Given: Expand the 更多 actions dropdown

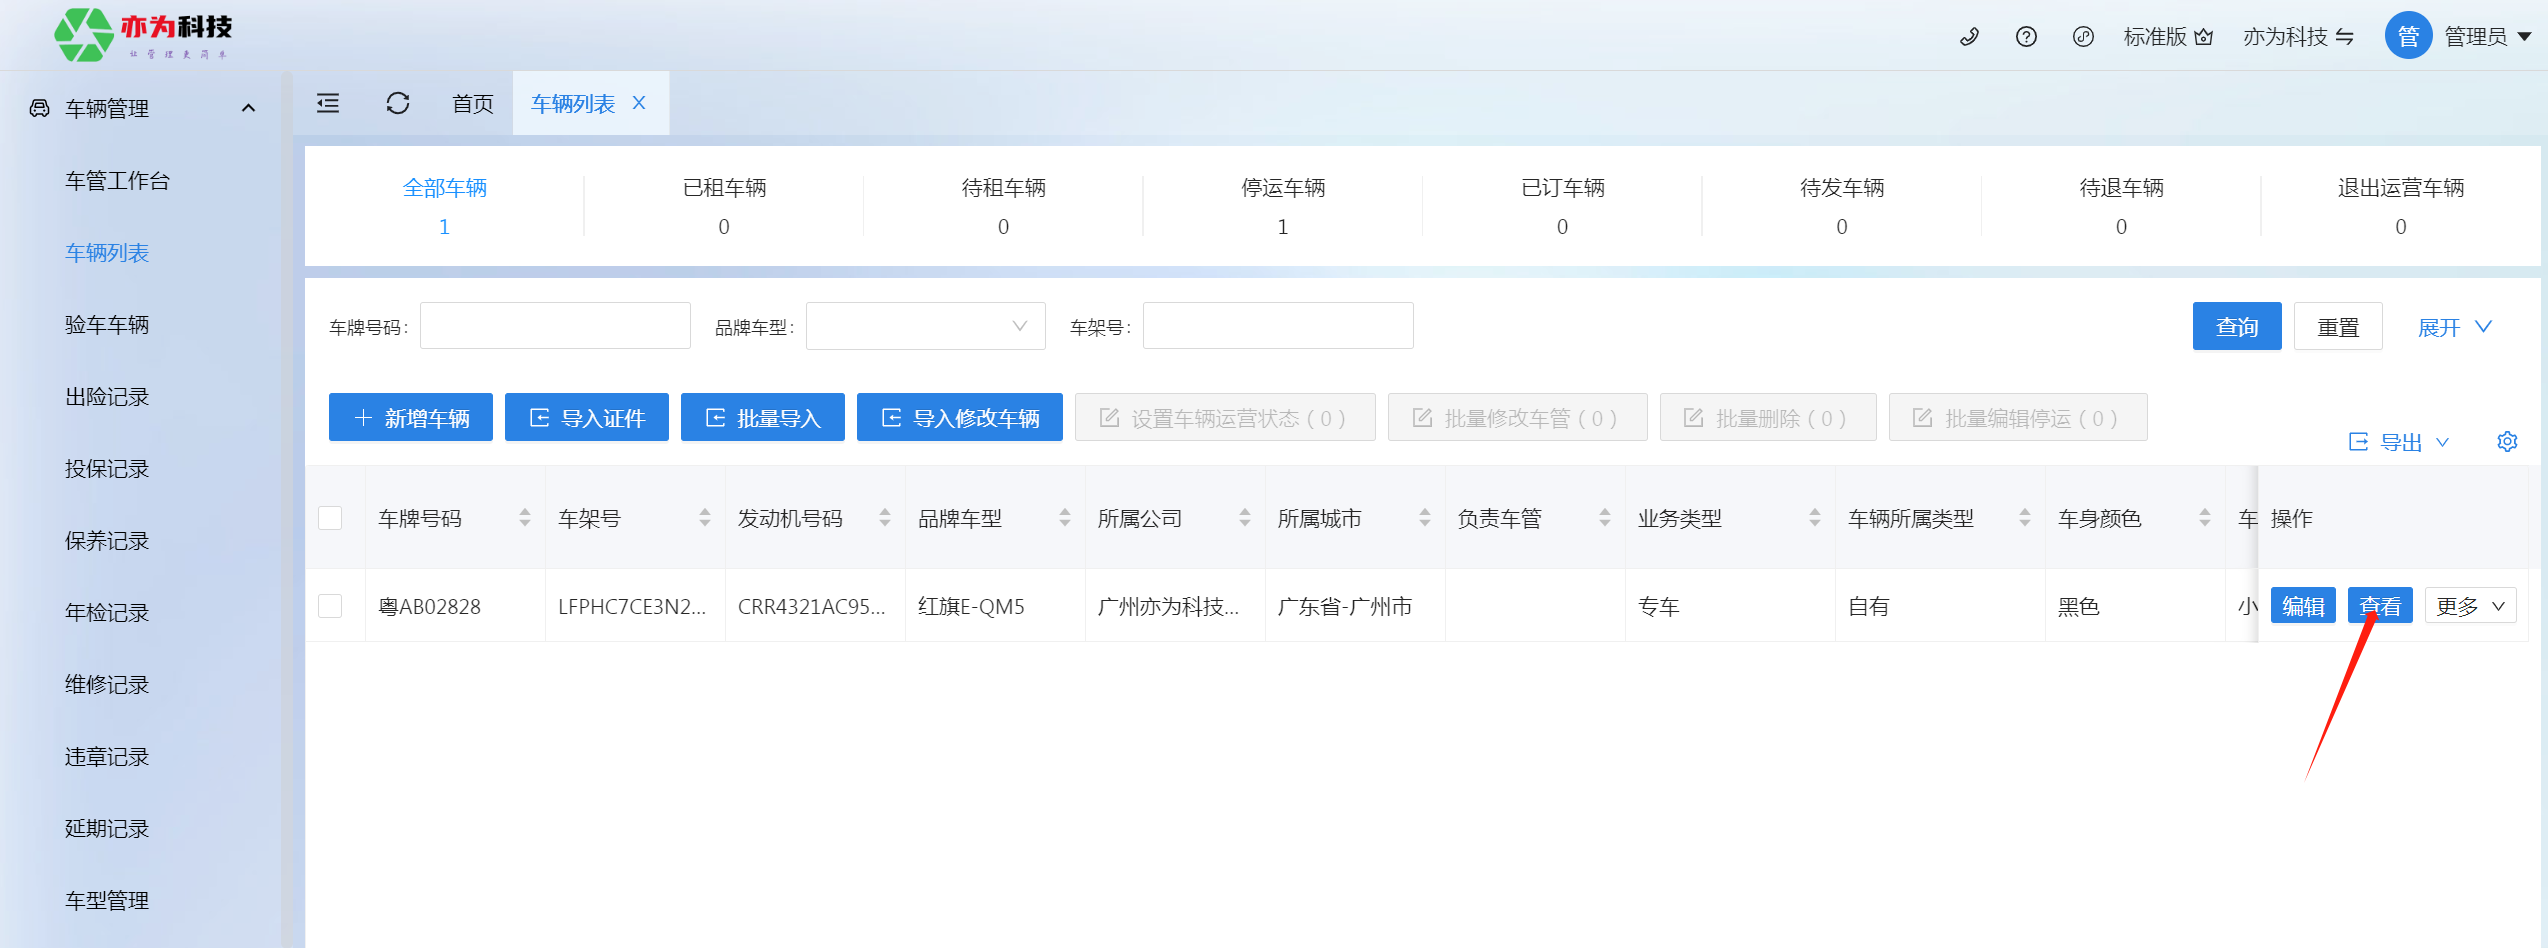Looking at the screenshot, I should (2469, 606).
